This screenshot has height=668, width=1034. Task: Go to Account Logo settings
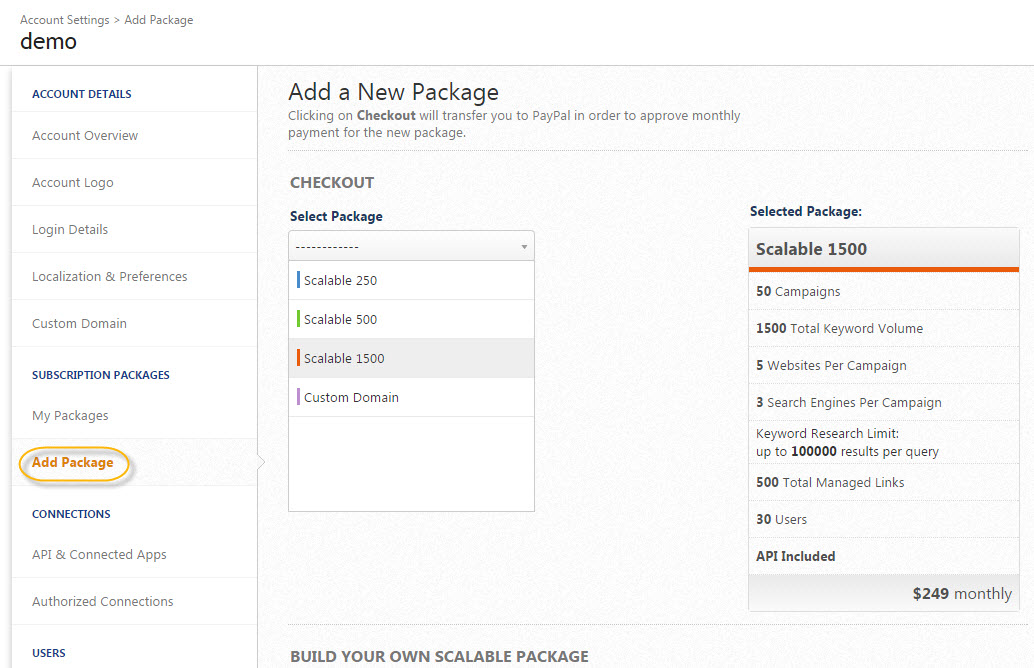click(73, 182)
